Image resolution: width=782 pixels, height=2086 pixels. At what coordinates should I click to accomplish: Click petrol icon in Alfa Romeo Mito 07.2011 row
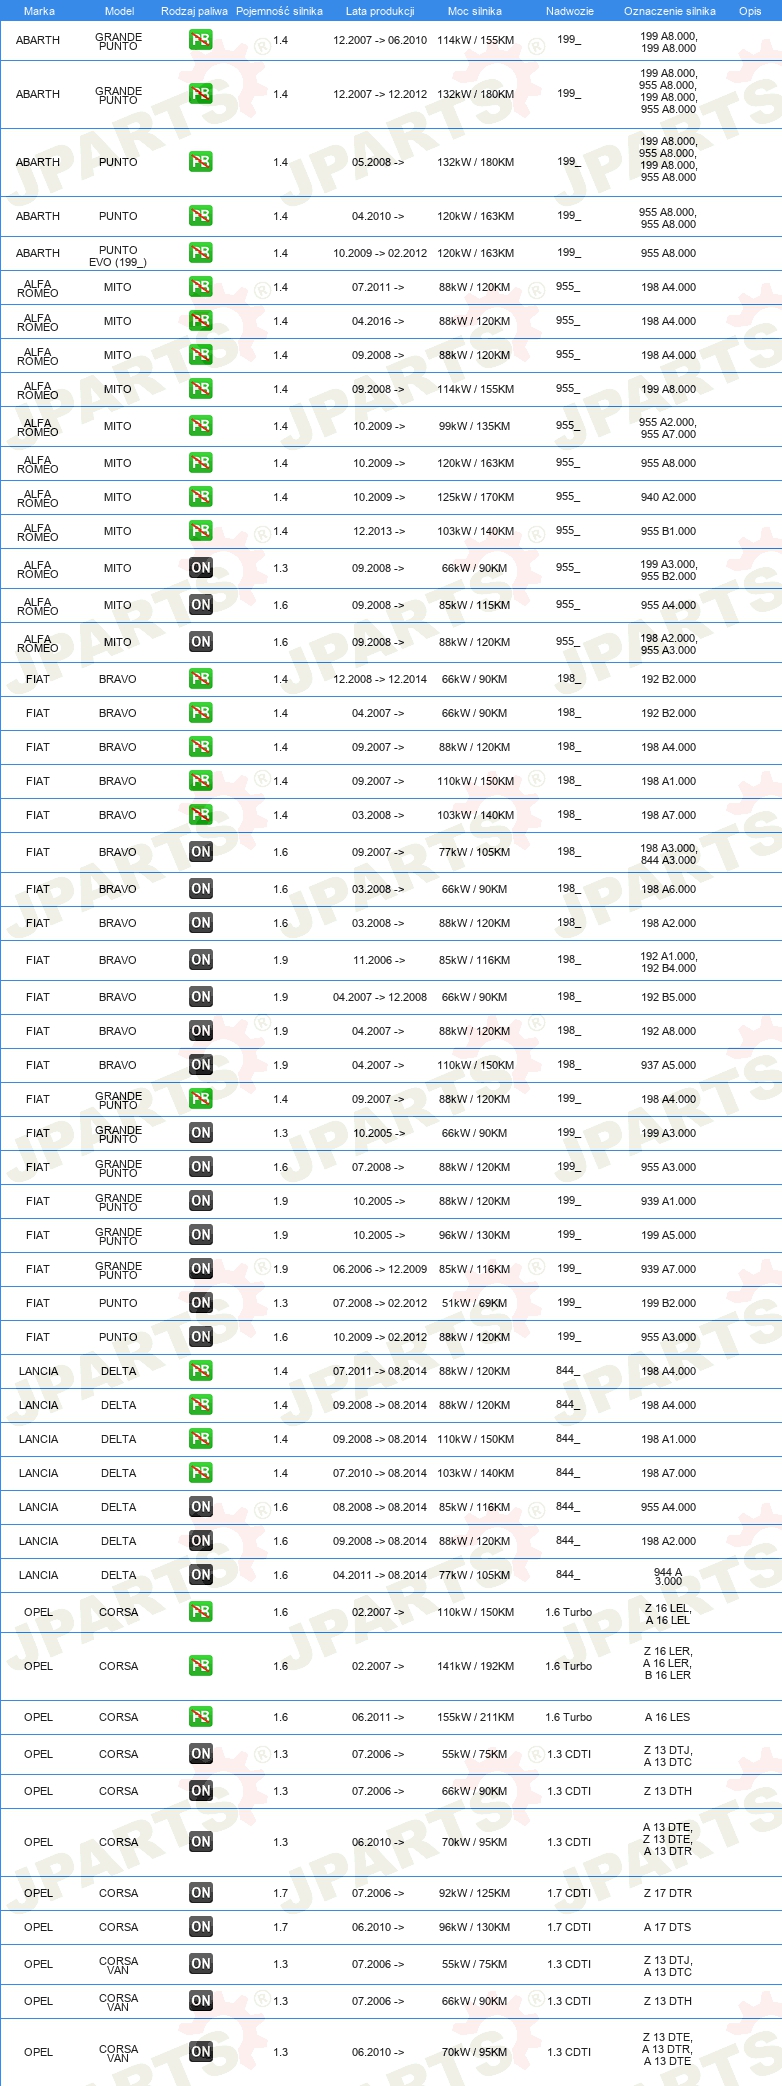point(201,287)
